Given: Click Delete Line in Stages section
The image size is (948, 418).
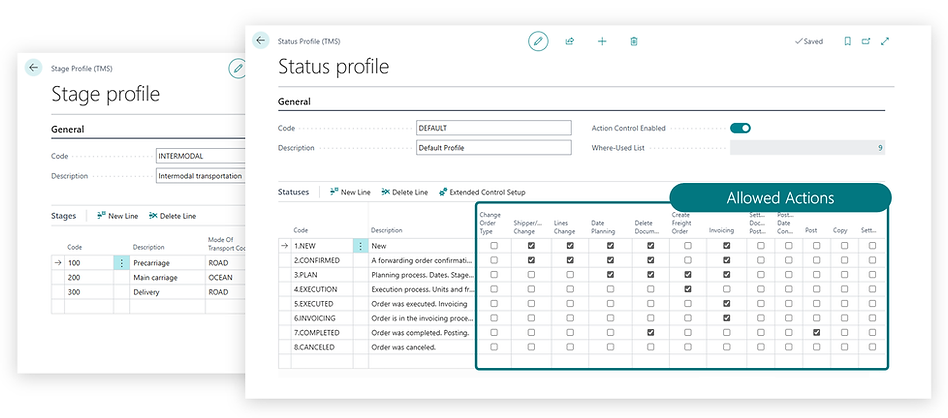Looking at the screenshot, I should [172, 216].
